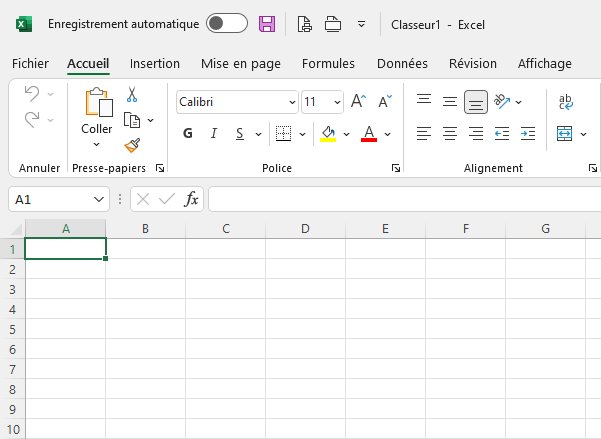This screenshot has height=439, width=601.
Task: Click cancel X in formula bar
Action: (x=143, y=199)
